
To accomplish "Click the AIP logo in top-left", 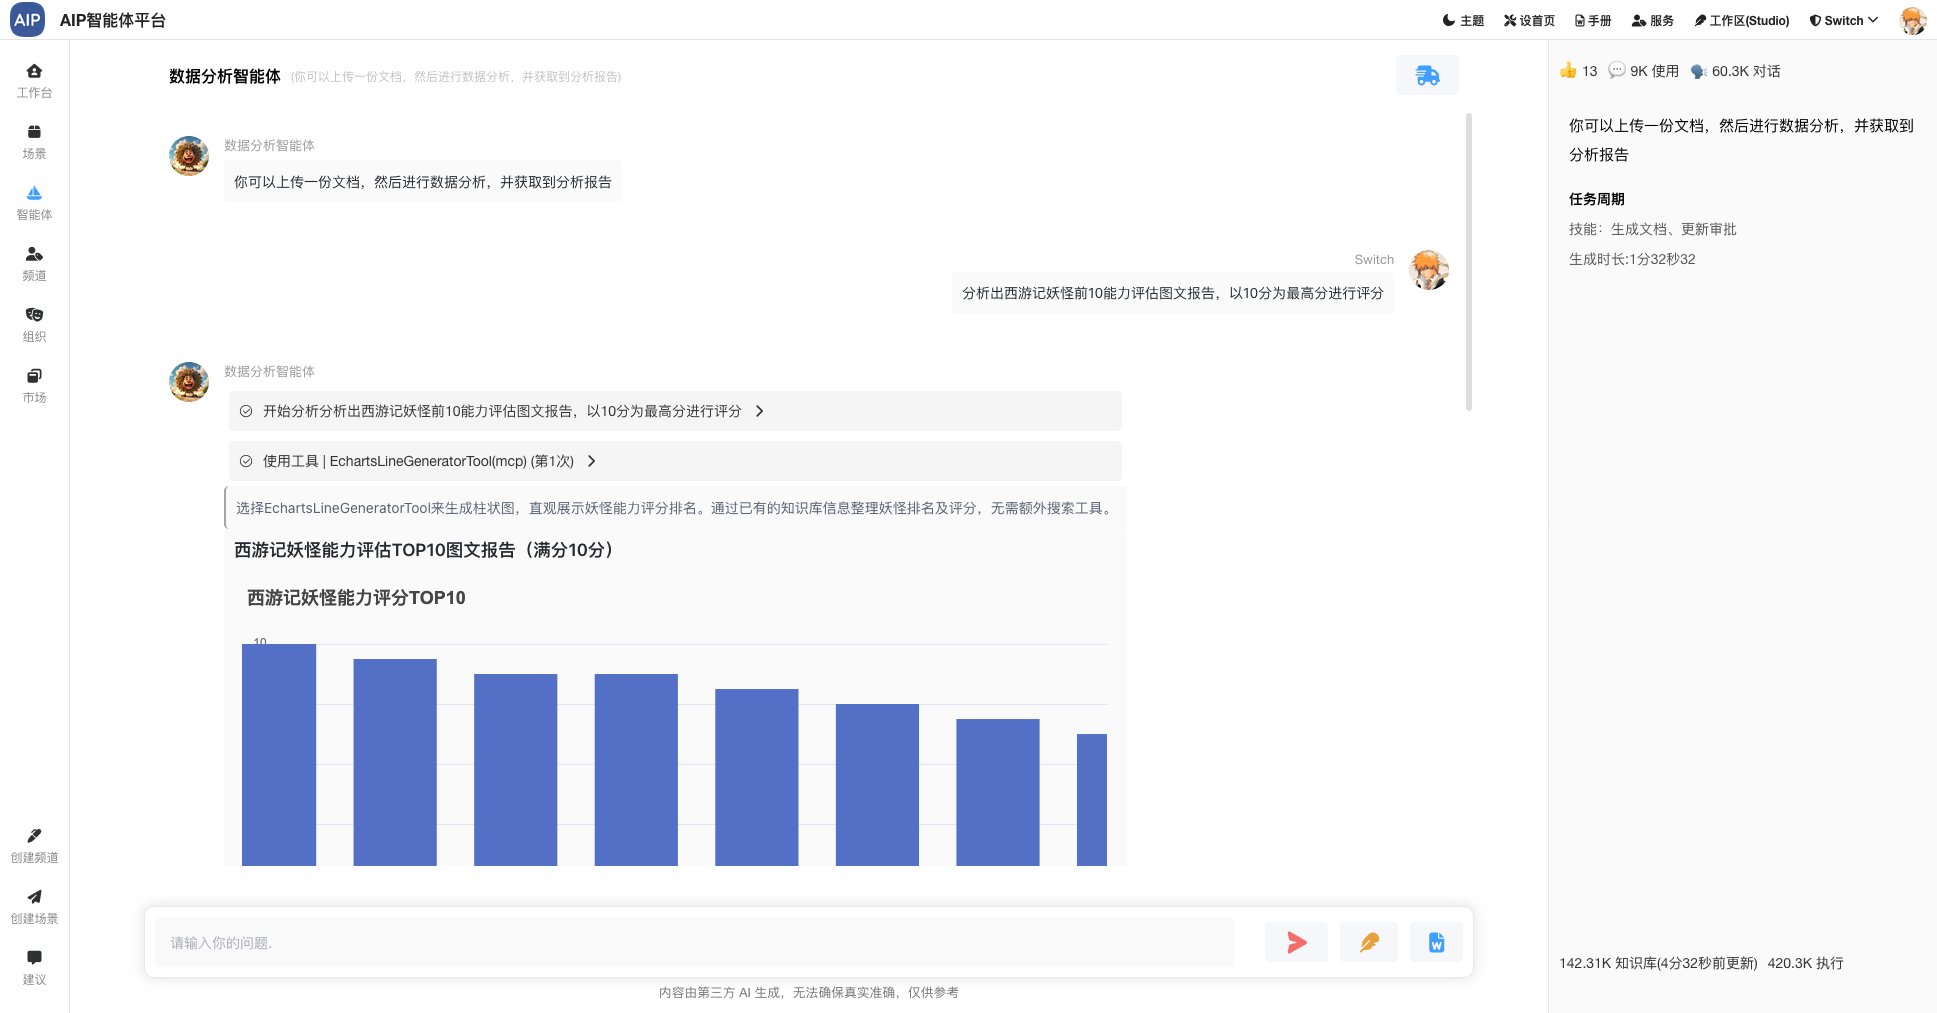I will tap(27, 20).
